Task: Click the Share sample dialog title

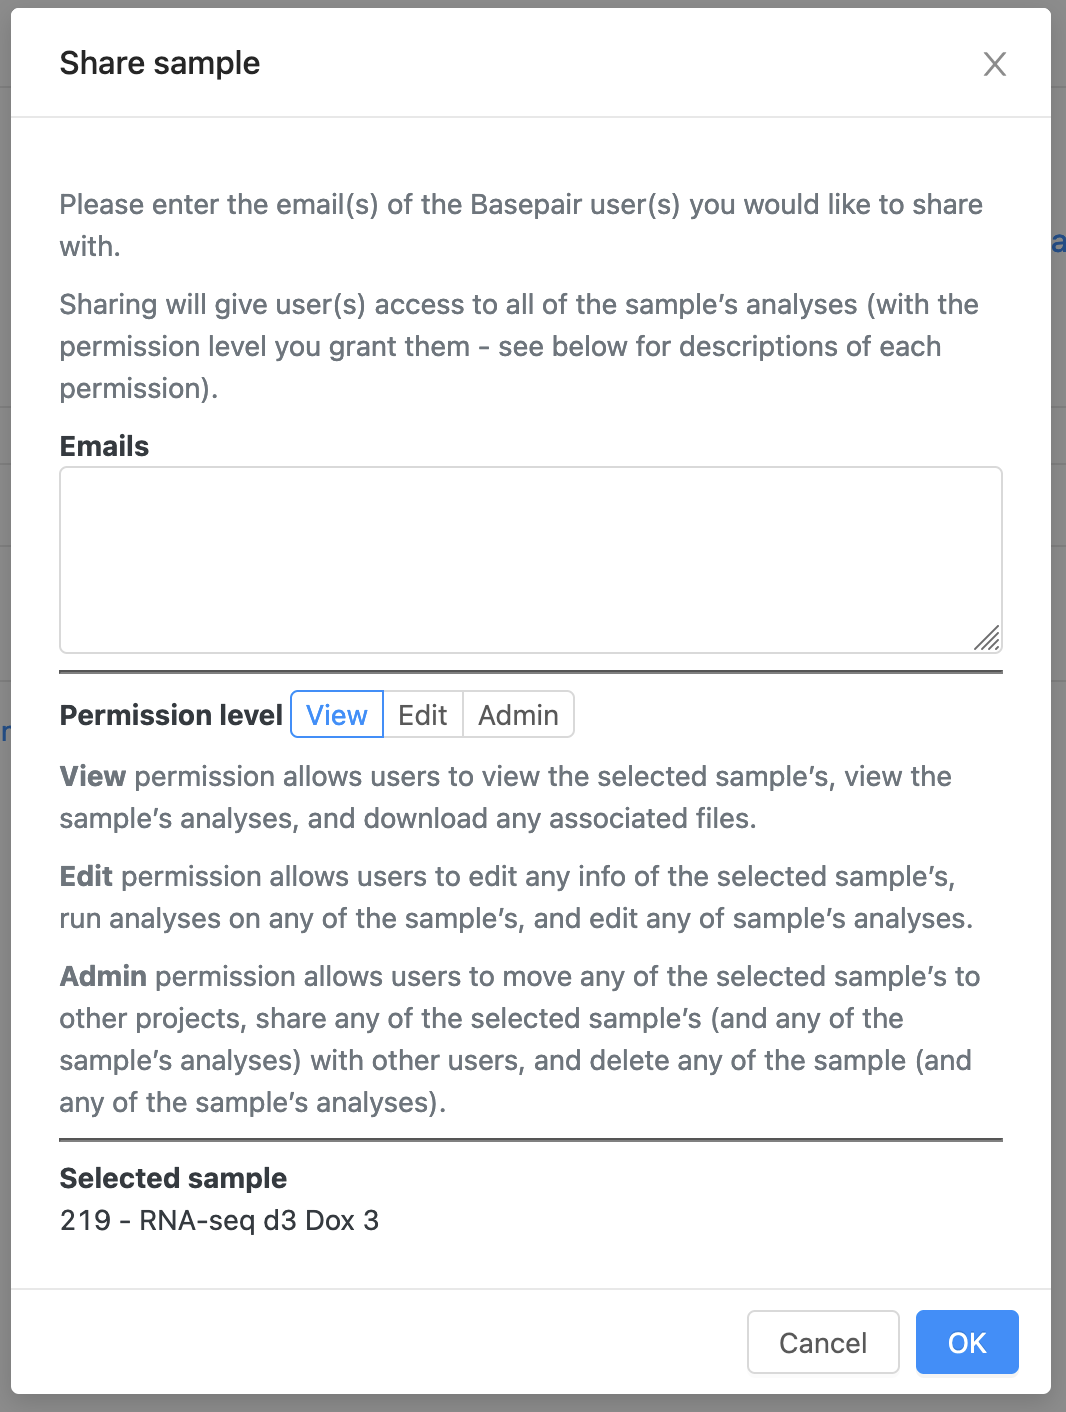Action: click(x=160, y=62)
